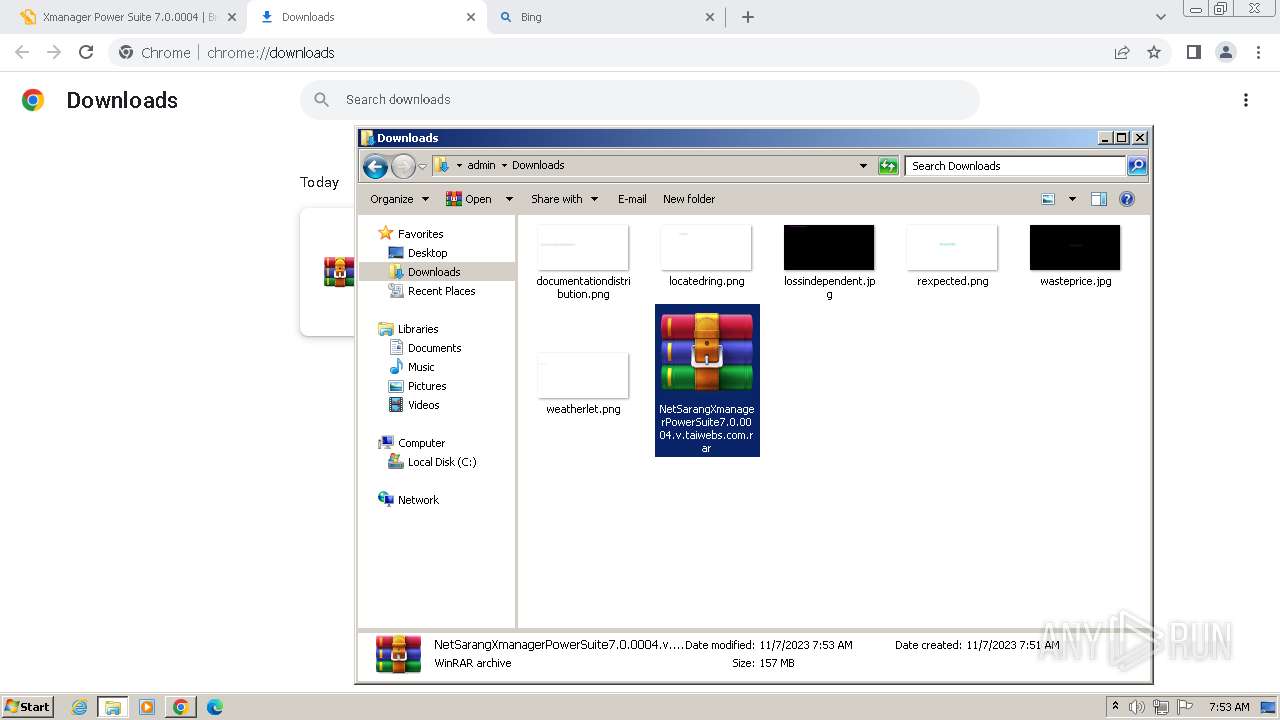Select Downloads in the navigation pane
The image size is (1280, 720).
tap(434, 272)
